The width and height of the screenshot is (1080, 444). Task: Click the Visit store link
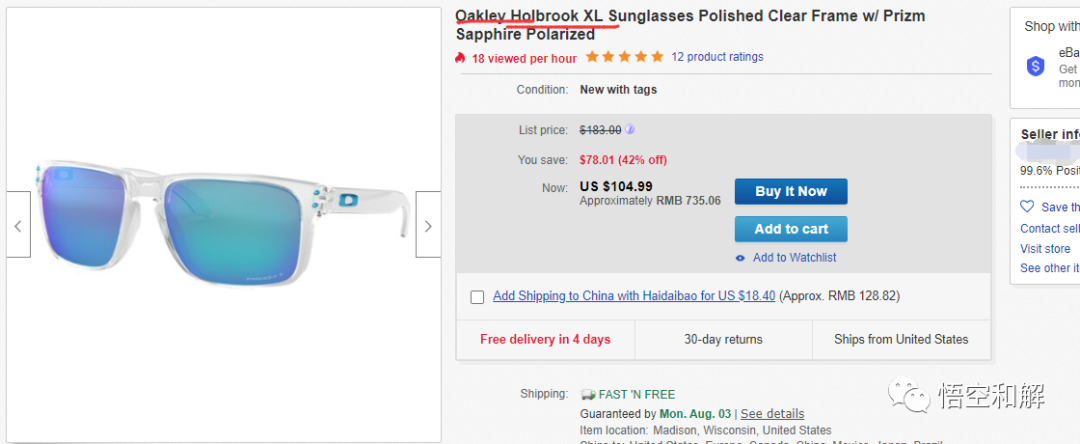(x=1045, y=249)
